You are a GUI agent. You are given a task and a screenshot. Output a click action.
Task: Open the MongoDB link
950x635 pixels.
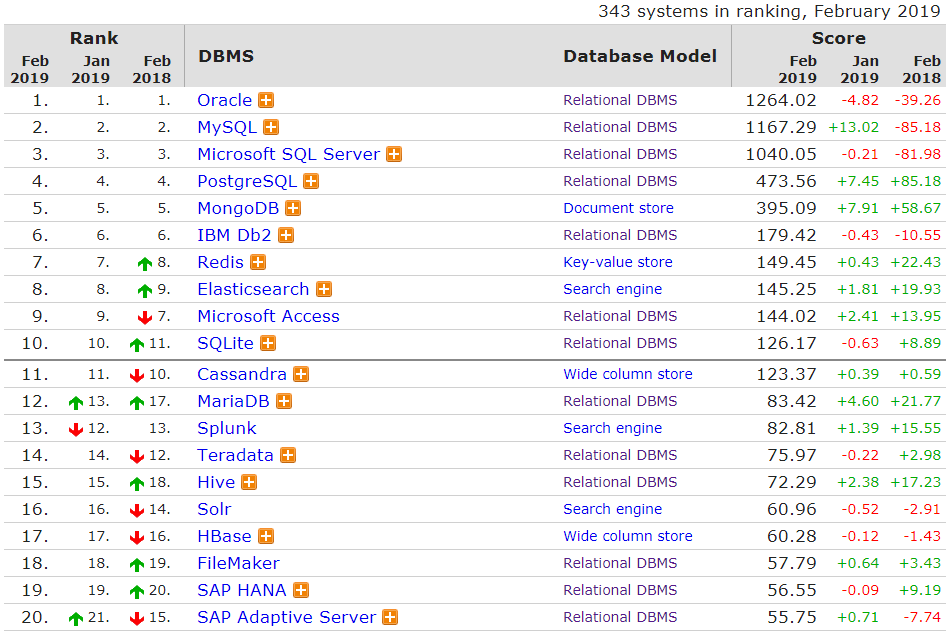point(238,208)
